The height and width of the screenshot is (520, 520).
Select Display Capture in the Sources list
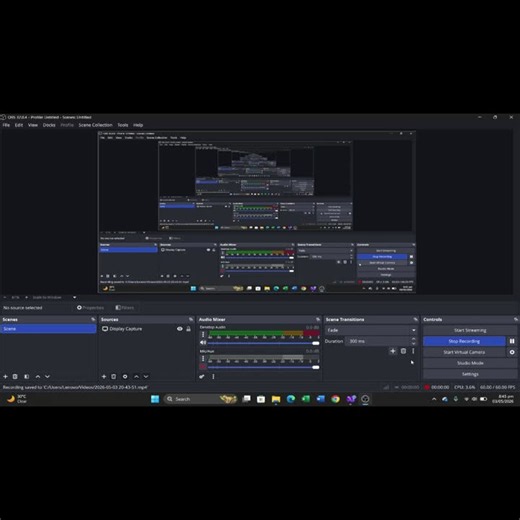146,329
